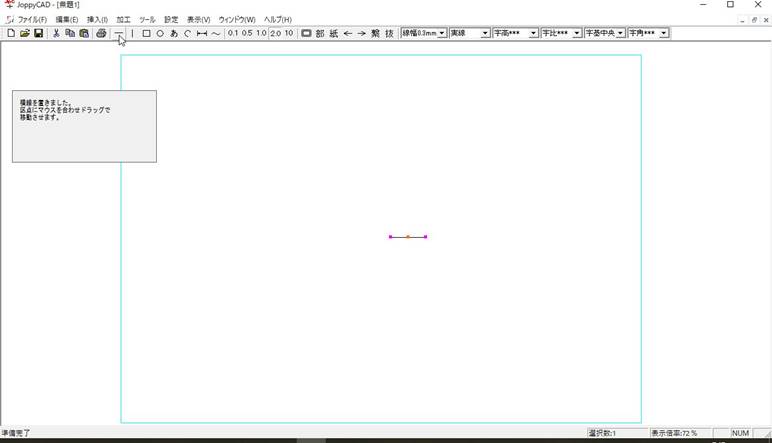772x443 pixels.
Task: Toggle the 2.0 line width preset
Action: pyautogui.click(x=275, y=33)
